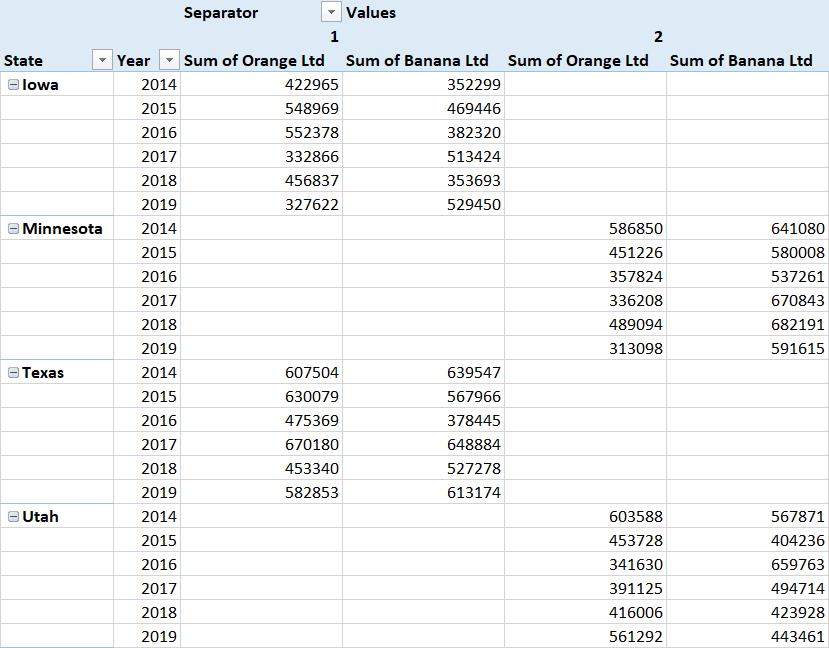Click cell with value 469446
Image resolution: width=829 pixels, height=648 pixels.
[x=423, y=108]
